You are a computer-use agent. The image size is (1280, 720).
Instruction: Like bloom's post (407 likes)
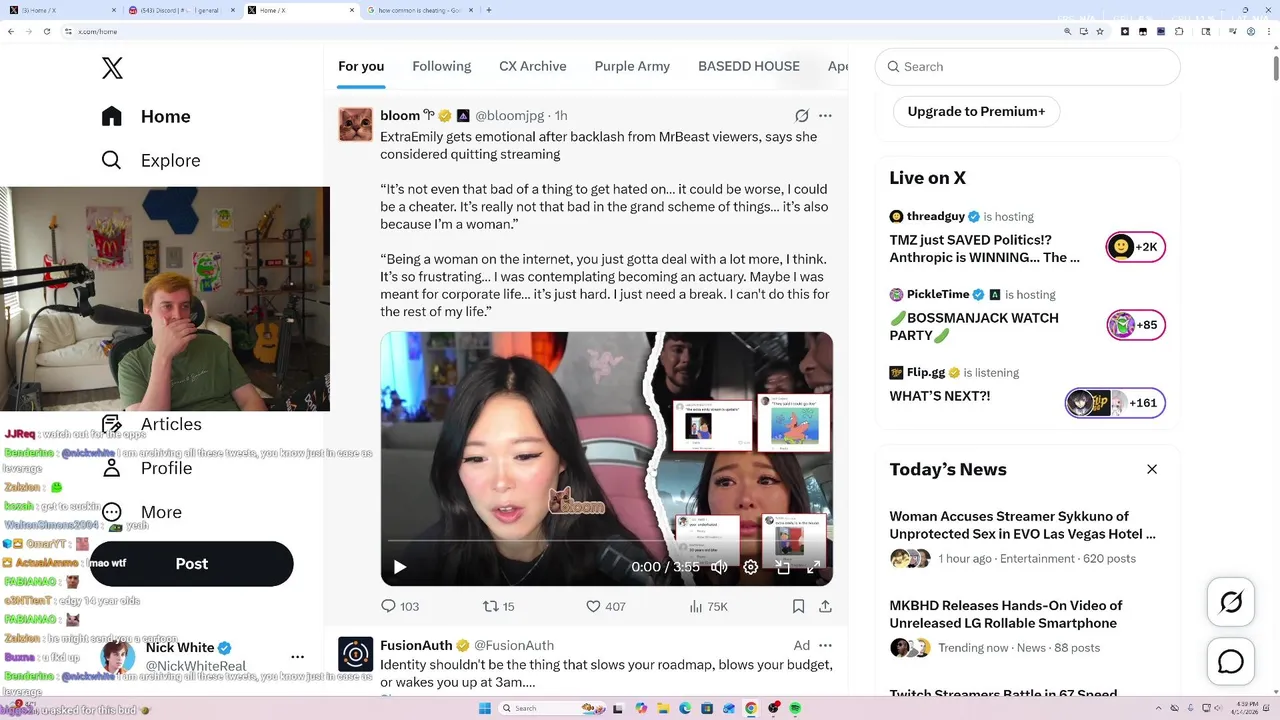tap(606, 606)
